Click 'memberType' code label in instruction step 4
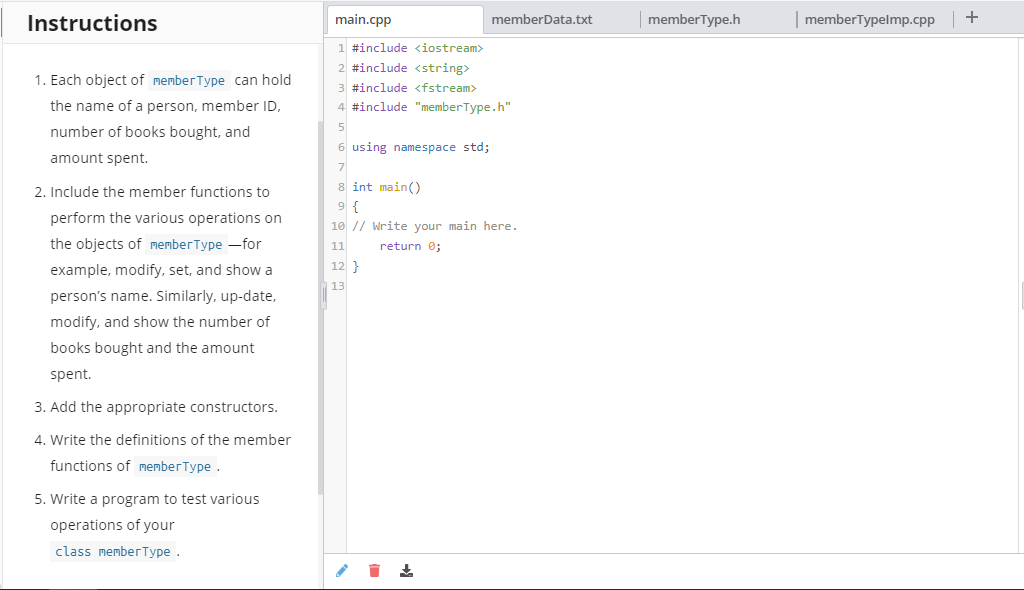The width and height of the screenshot is (1024, 590). (175, 467)
